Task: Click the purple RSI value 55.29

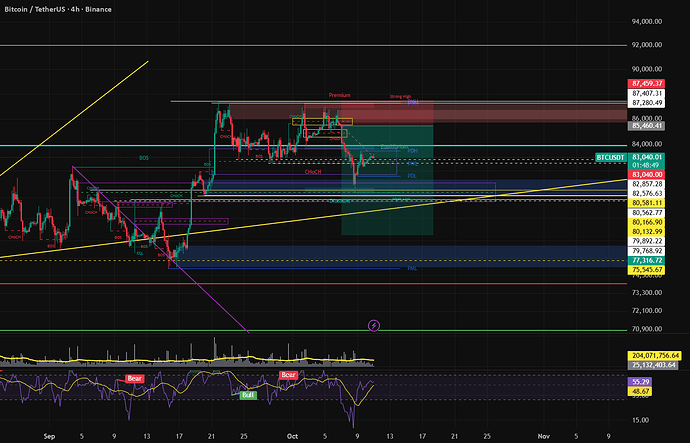Action: [640, 381]
